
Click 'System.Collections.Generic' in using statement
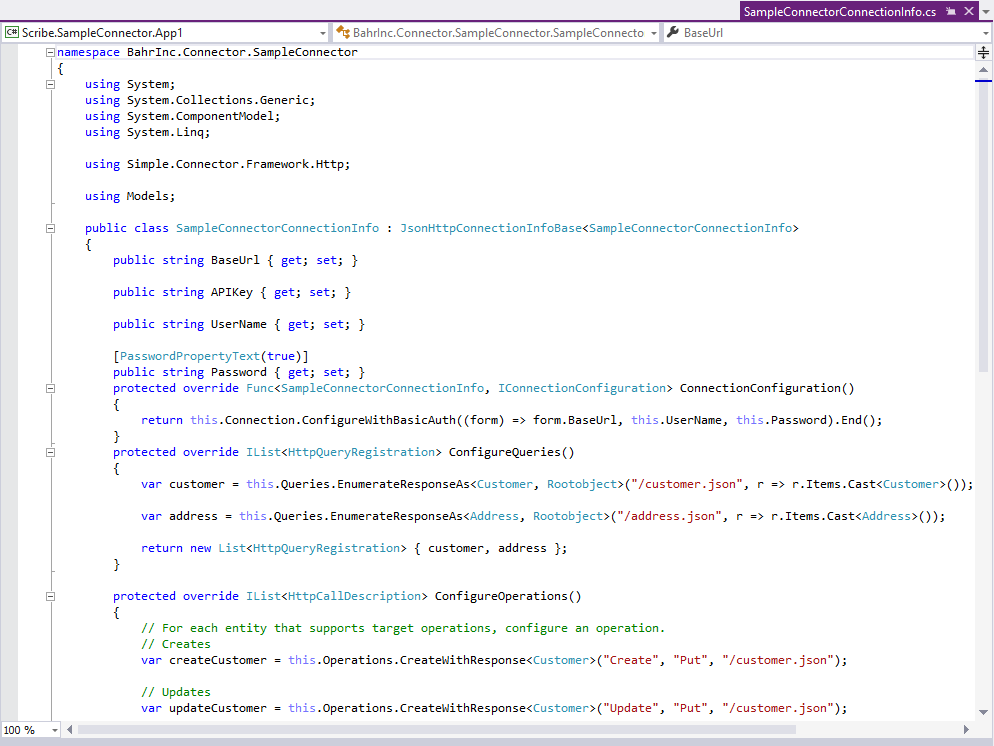click(217, 100)
